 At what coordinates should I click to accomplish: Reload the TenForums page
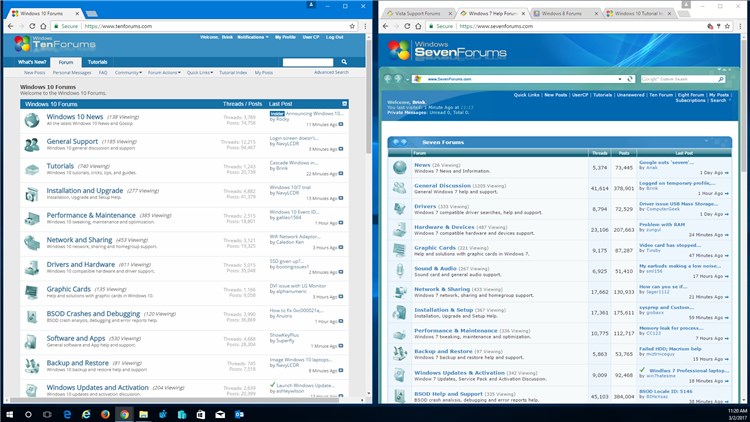[33, 26]
